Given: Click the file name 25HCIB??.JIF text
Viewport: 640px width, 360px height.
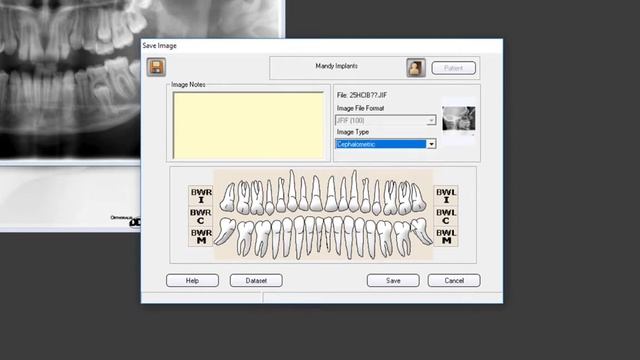Looking at the screenshot, I should (362, 95).
